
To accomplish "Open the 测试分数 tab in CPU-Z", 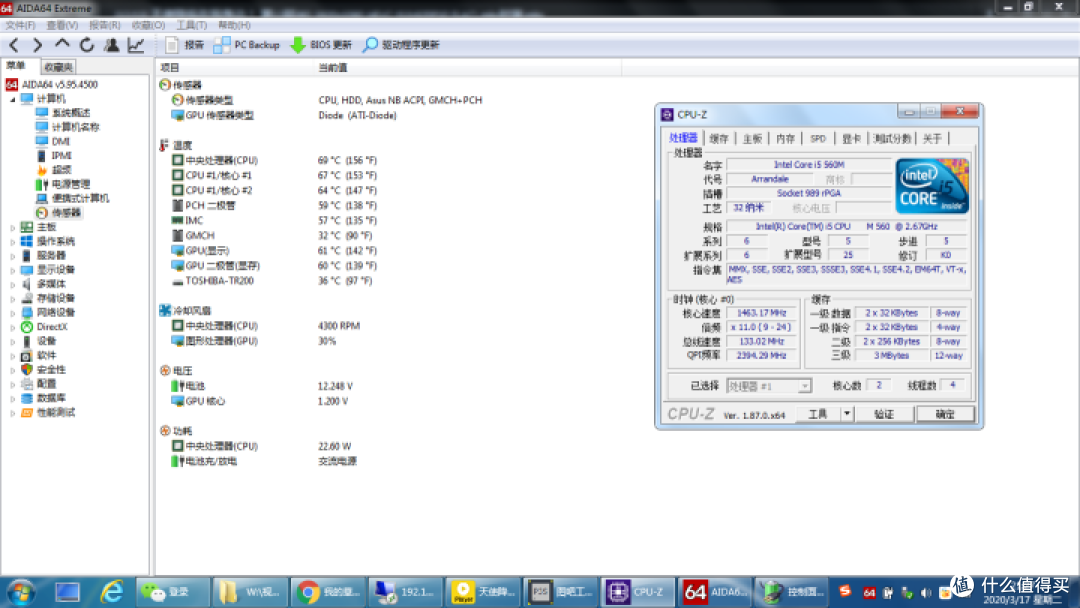I will point(892,138).
